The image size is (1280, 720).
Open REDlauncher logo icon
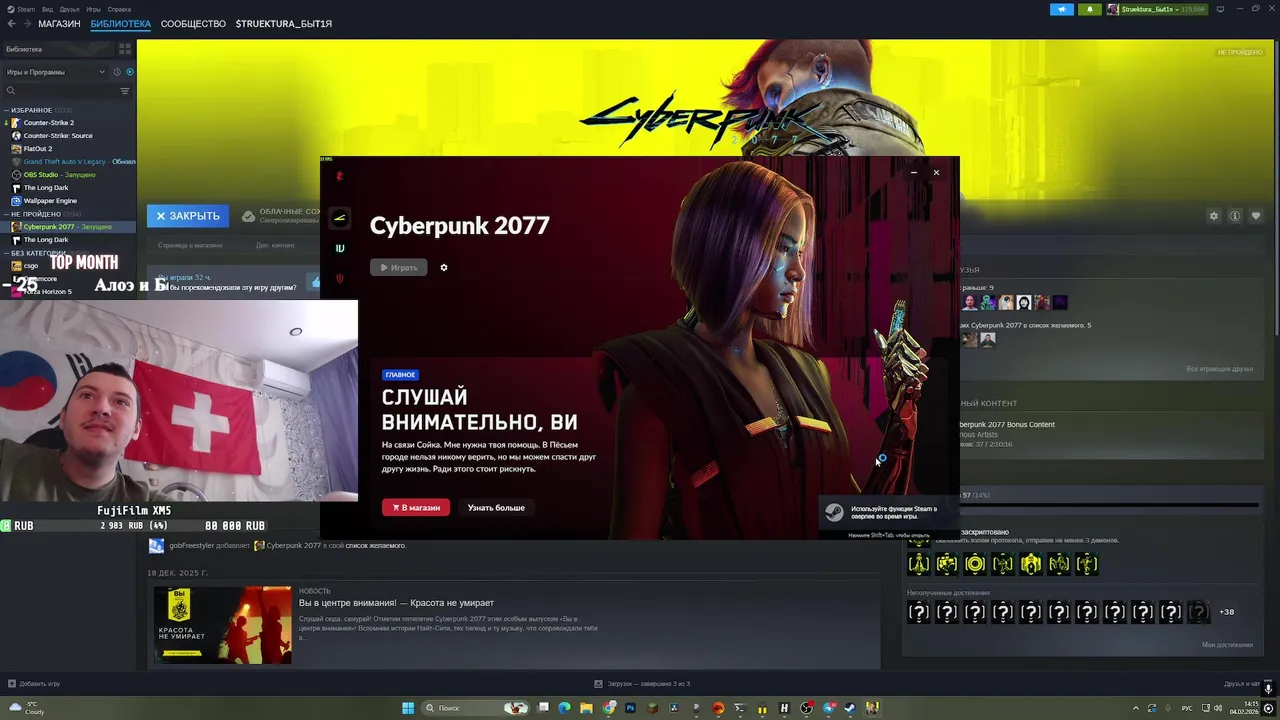click(x=340, y=177)
